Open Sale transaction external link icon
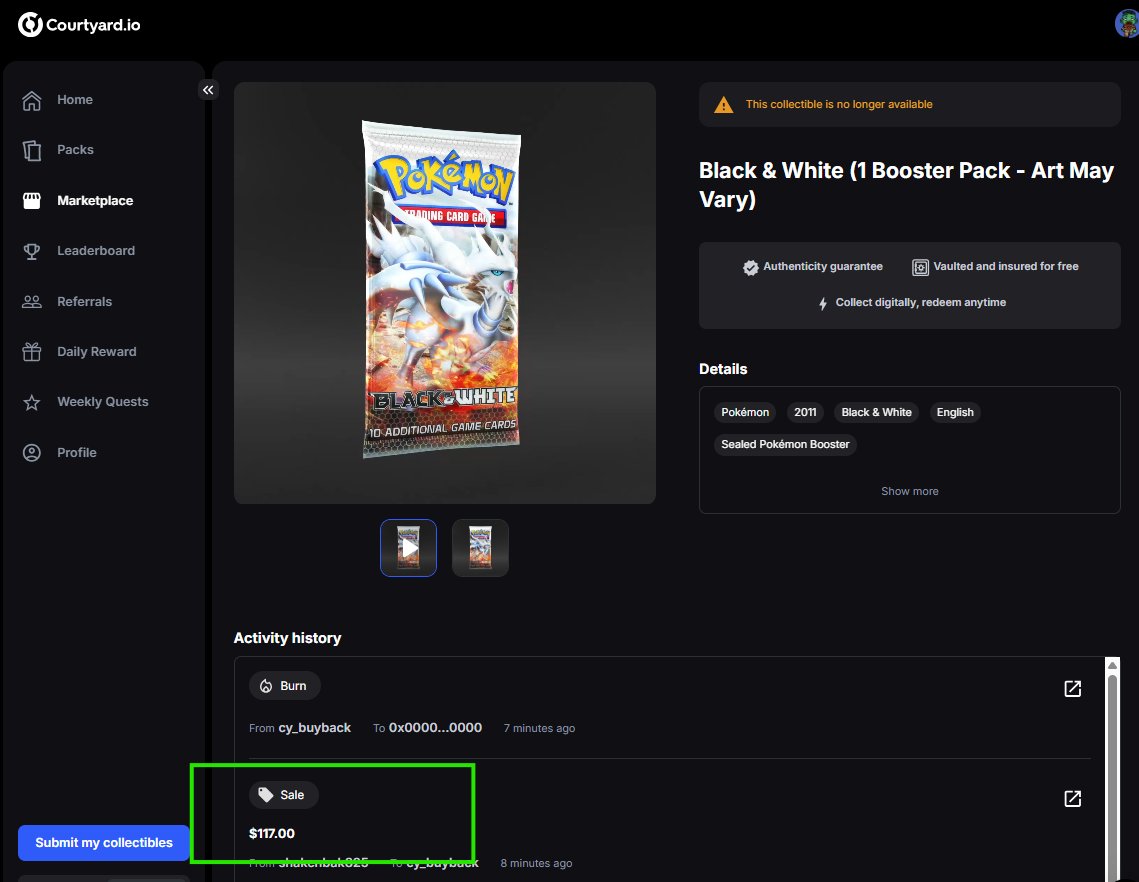Image resolution: width=1139 pixels, height=882 pixels. click(x=1073, y=798)
